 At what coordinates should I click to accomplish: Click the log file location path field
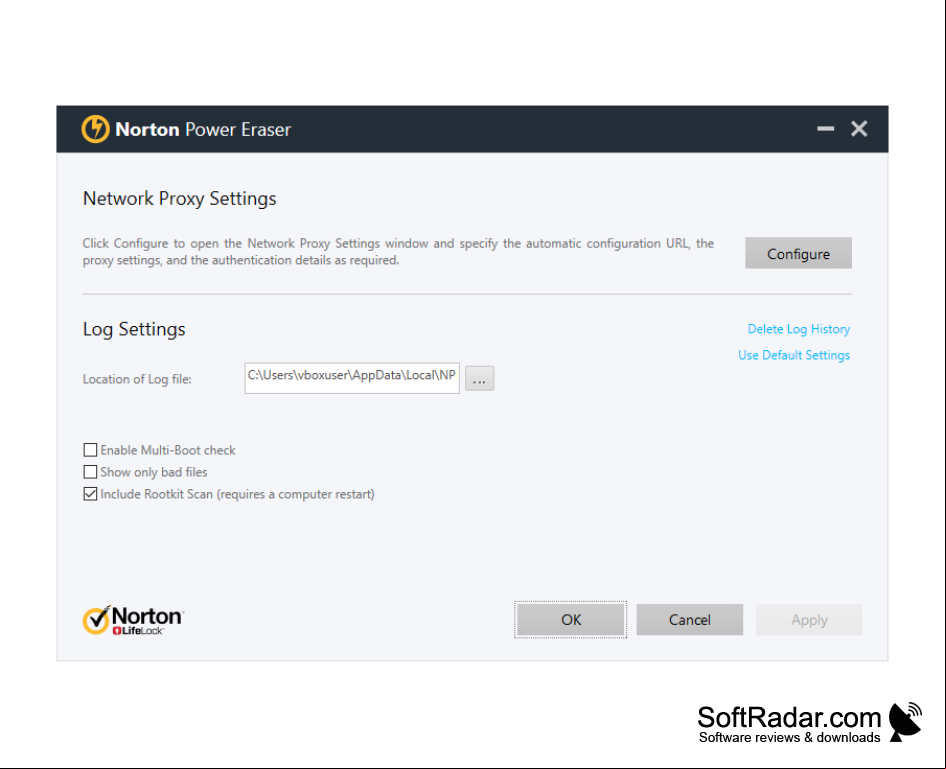click(352, 378)
